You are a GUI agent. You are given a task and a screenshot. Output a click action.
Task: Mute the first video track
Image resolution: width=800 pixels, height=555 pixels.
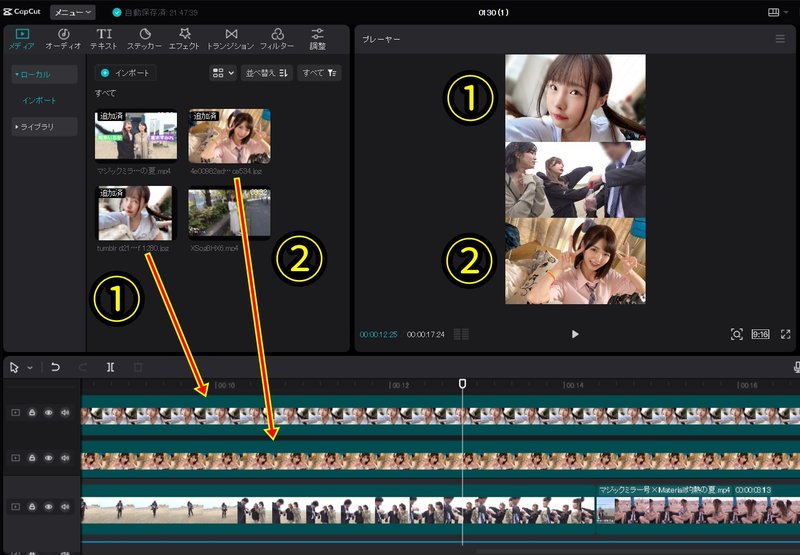tap(65, 412)
